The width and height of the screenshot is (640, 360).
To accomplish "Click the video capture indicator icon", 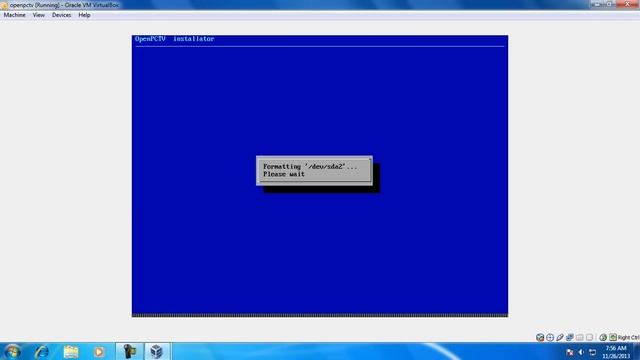I will coord(589,337).
